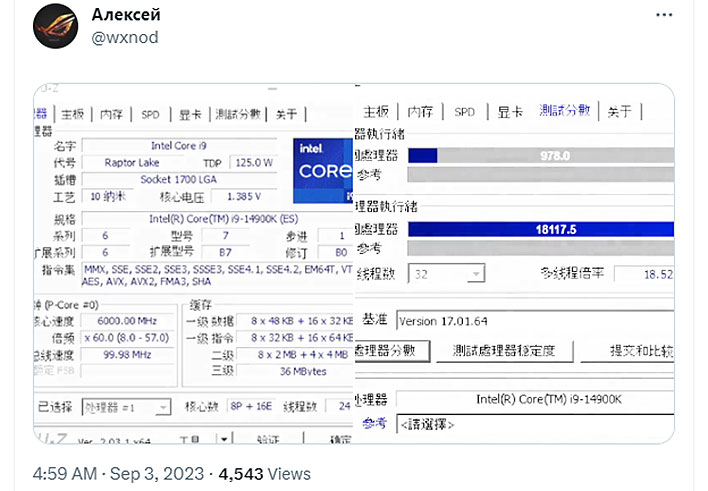Click the 提交和比较 submit button
Image resolution: width=708 pixels, height=491 pixels.
coord(627,351)
